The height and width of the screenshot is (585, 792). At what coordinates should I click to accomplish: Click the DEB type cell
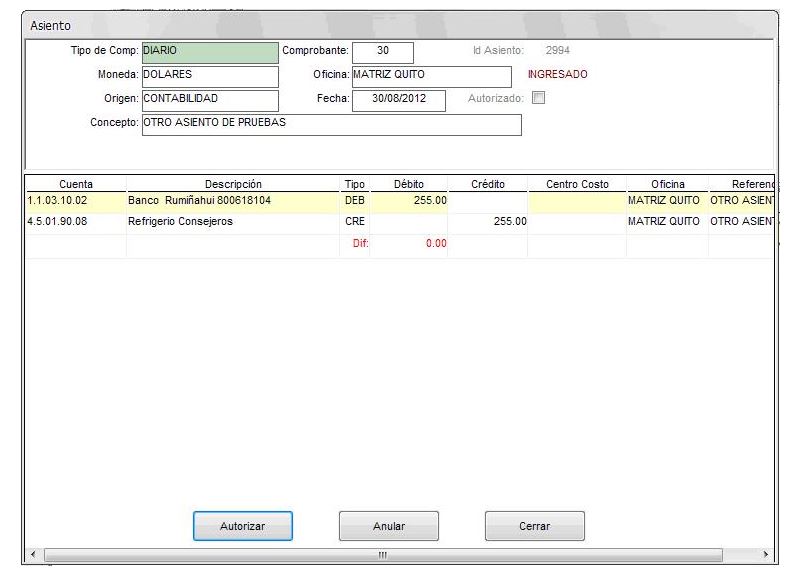tap(355, 201)
